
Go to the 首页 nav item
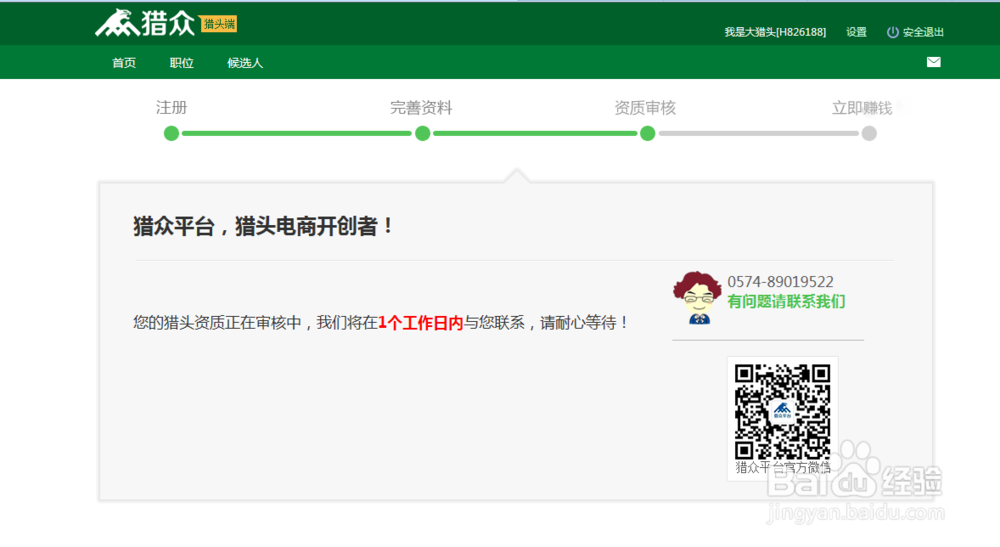(x=124, y=62)
